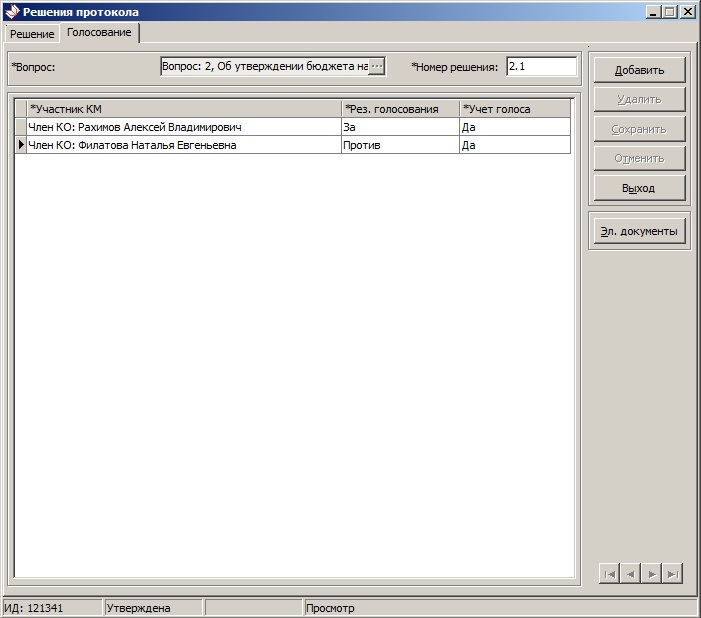Maximize the Решения протокола window
701x618 pixels.
[x=670, y=12]
